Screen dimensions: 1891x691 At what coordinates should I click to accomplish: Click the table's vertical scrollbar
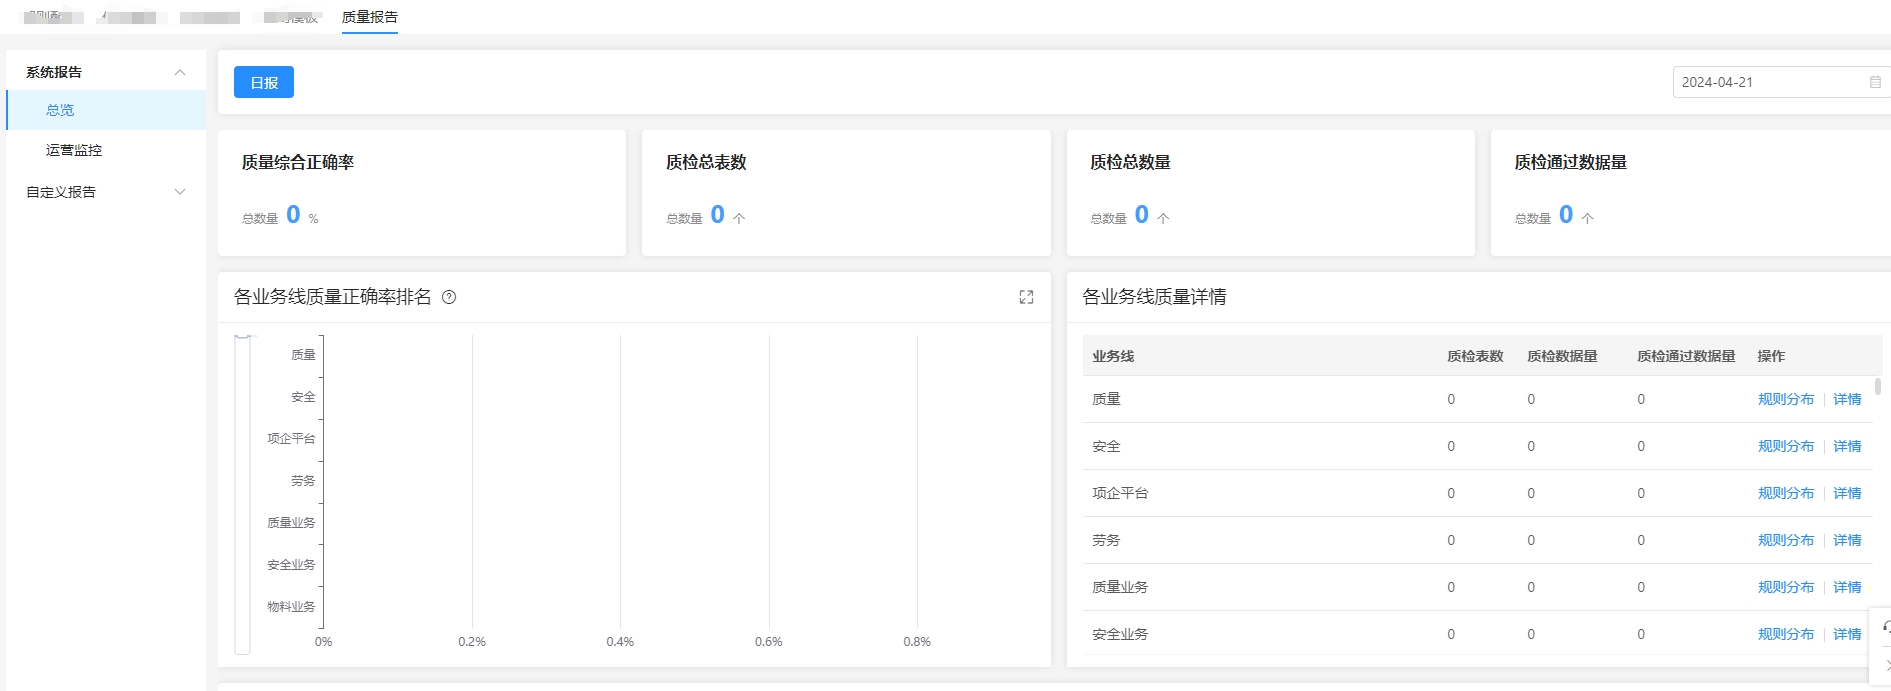(x=1877, y=387)
